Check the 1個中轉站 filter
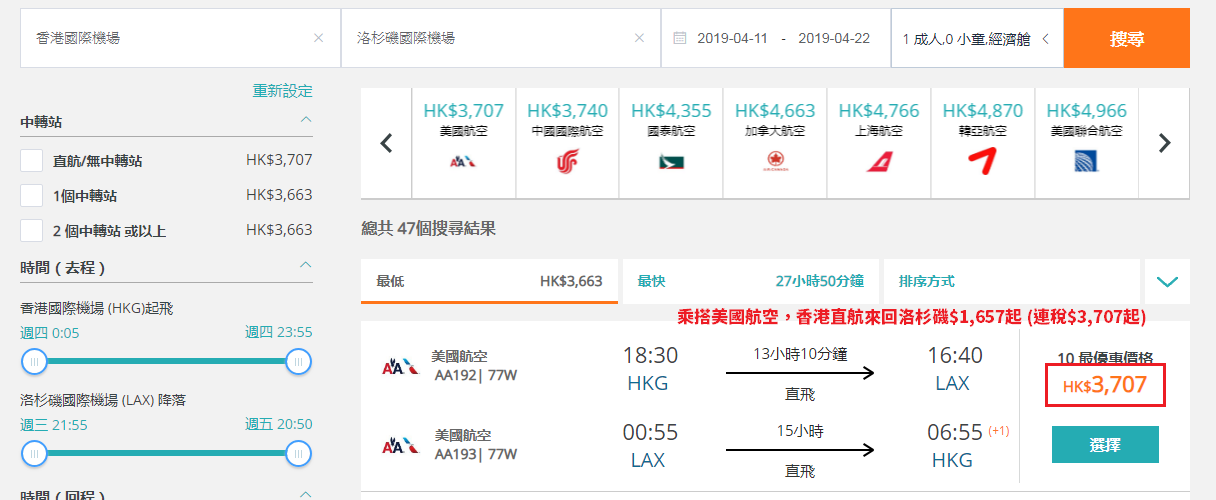Viewport: 1216px width, 500px height. tap(32, 195)
